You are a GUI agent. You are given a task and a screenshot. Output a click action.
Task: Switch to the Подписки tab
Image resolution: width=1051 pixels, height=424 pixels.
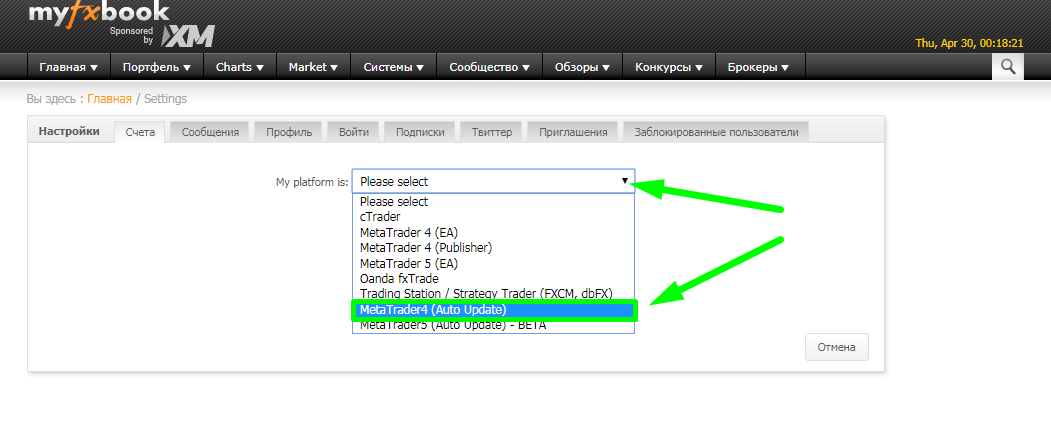click(420, 132)
